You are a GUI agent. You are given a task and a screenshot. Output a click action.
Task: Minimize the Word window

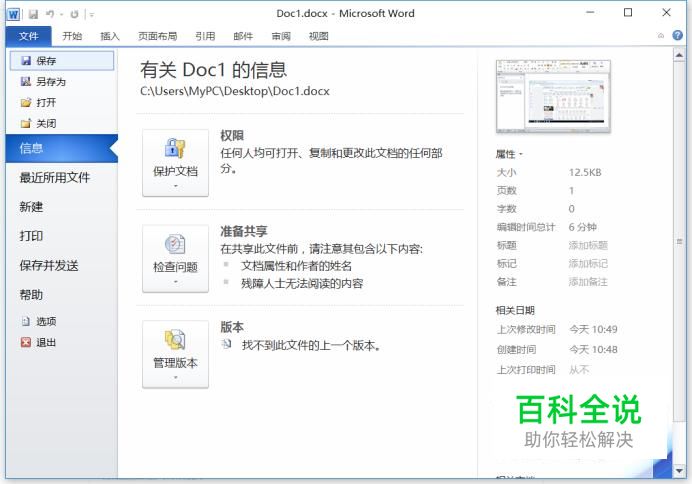coord(590,13)
